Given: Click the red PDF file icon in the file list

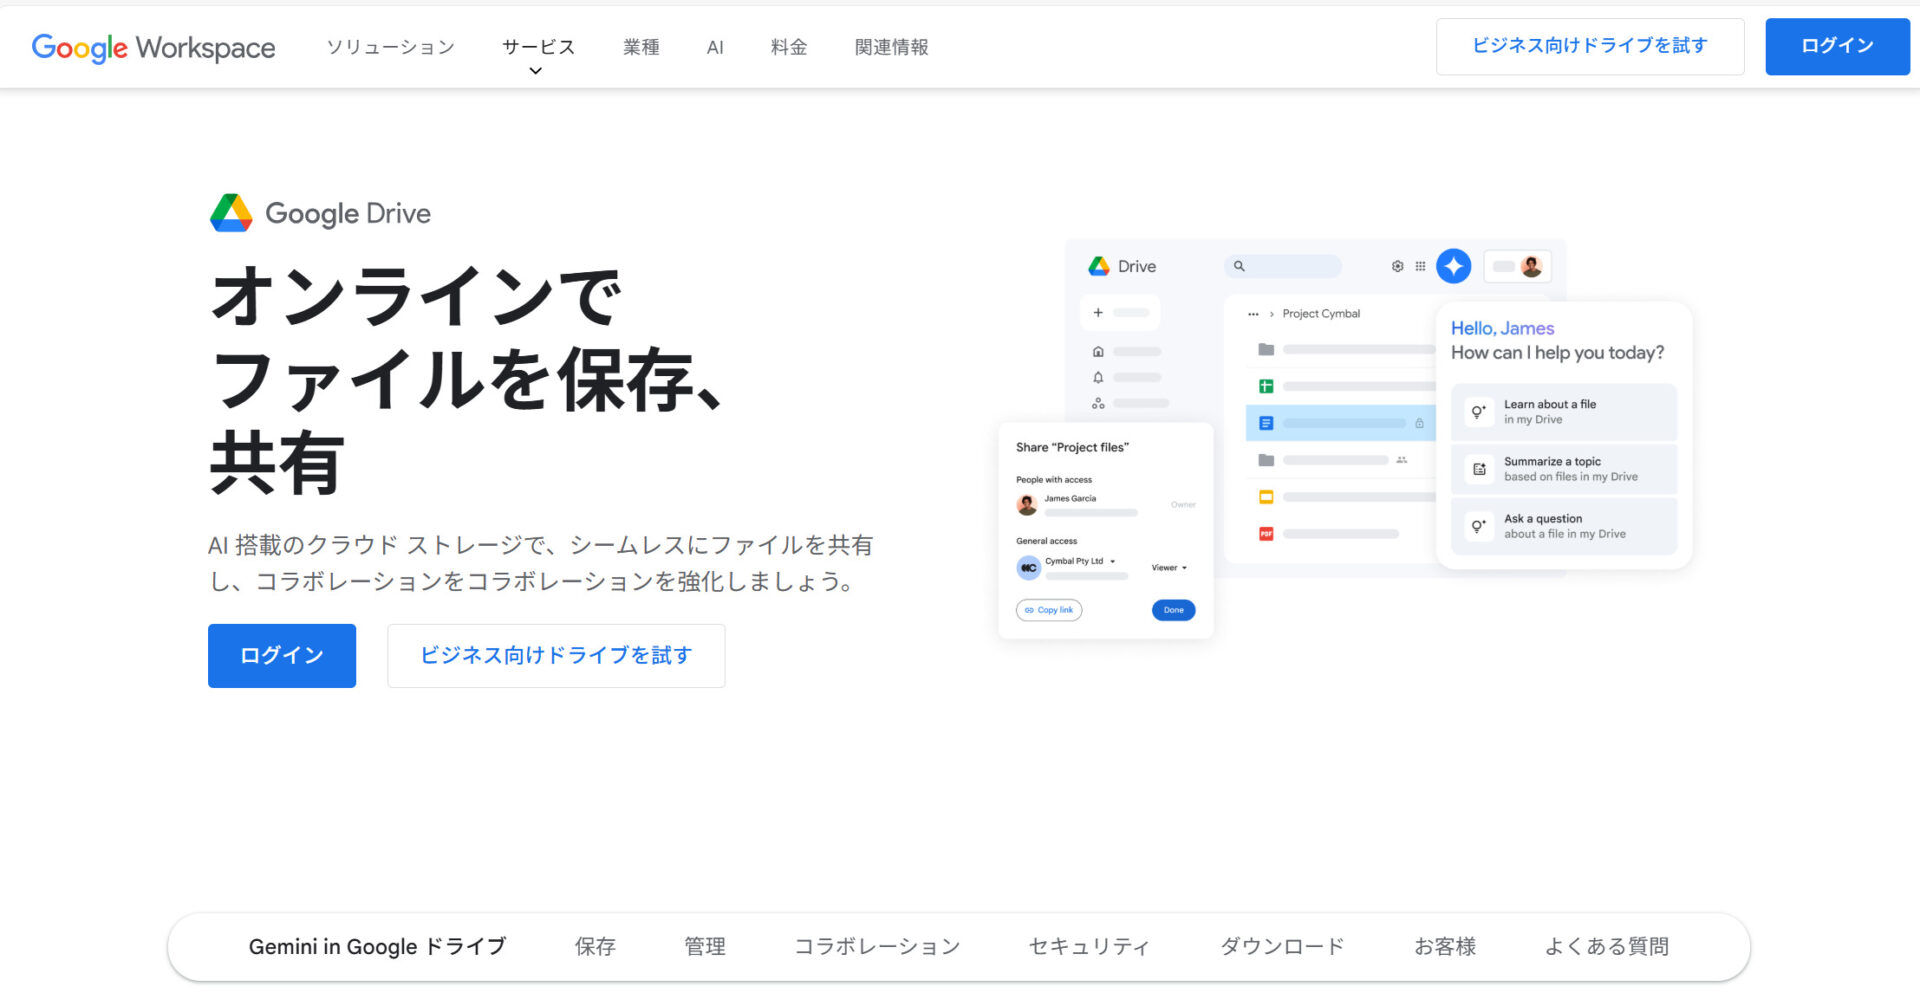Looking at the screenshot, I should (x=1265, y=535).
